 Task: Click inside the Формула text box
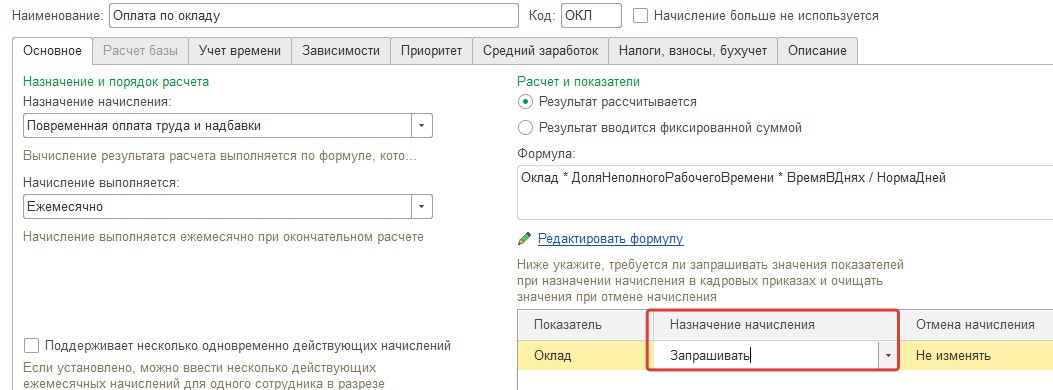[784, 193]
